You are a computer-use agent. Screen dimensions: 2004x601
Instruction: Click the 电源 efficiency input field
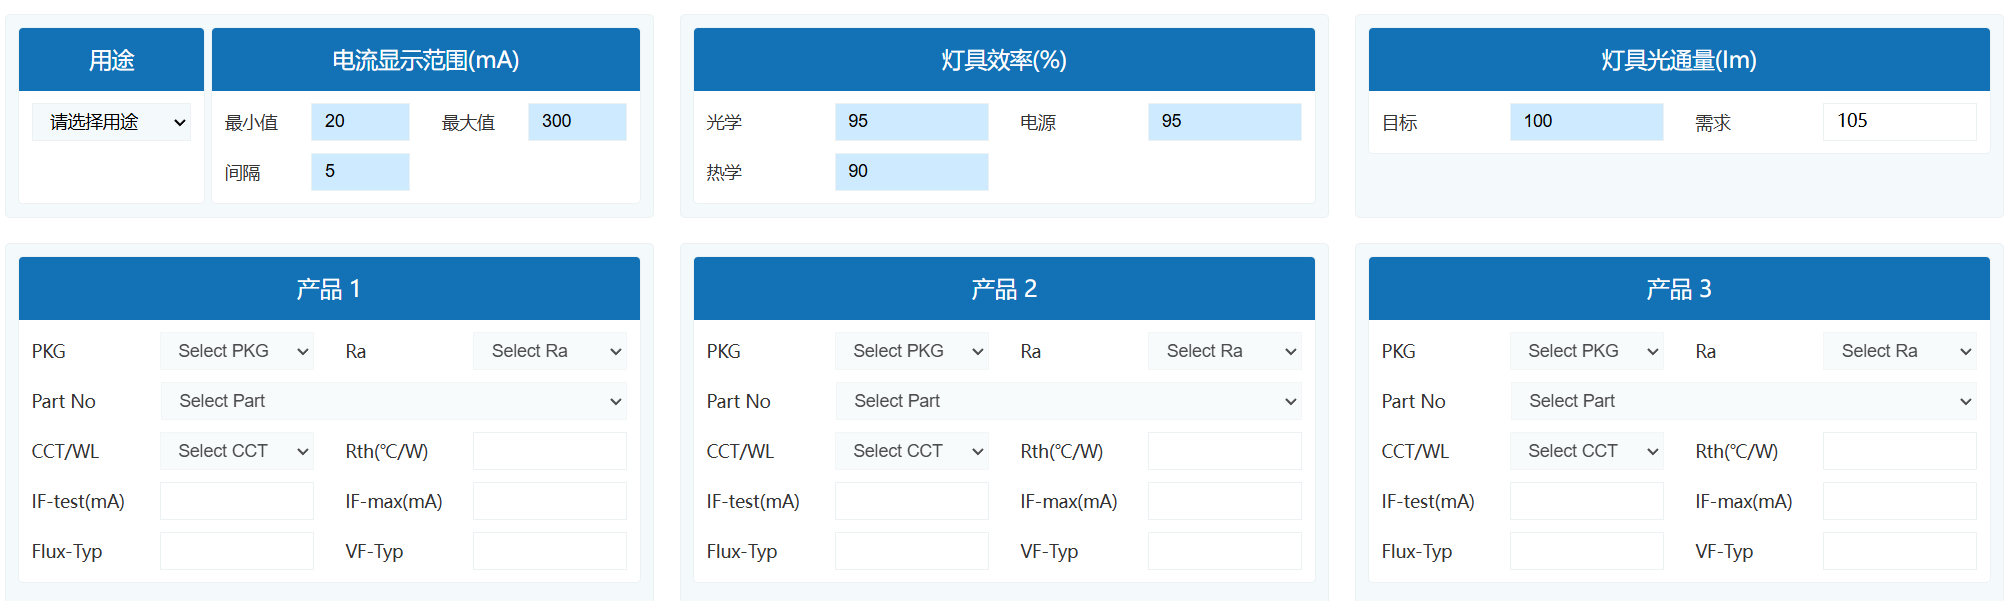pos(1224,122)
